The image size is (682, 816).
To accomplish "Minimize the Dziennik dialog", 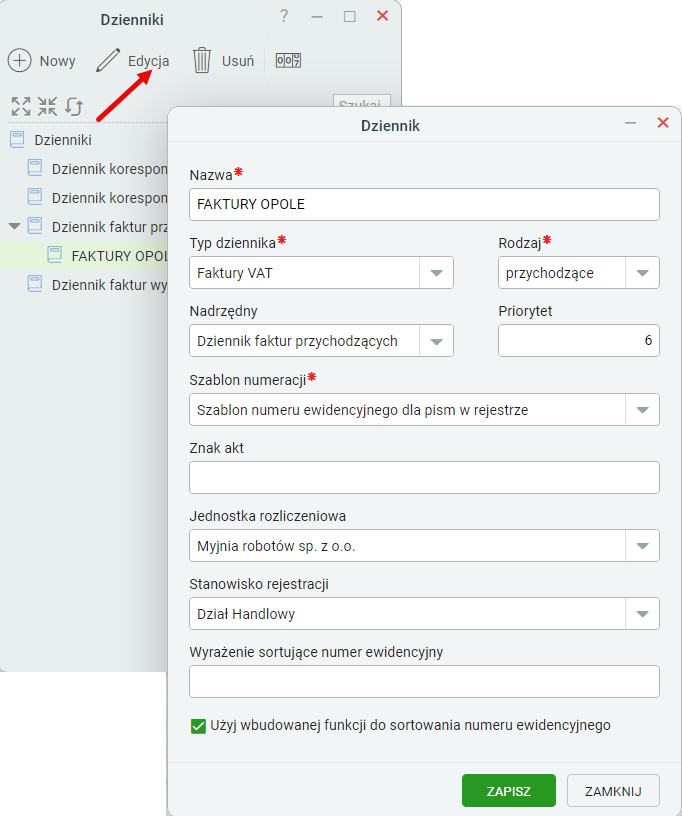I will (x=630, y=123).
